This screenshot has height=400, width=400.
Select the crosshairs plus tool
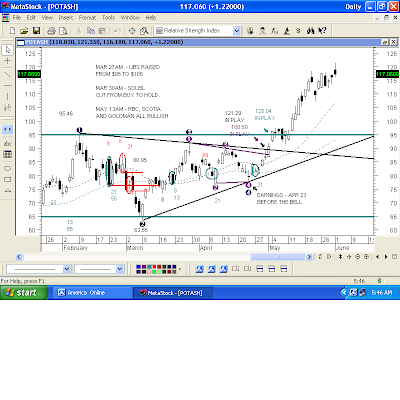8,61
